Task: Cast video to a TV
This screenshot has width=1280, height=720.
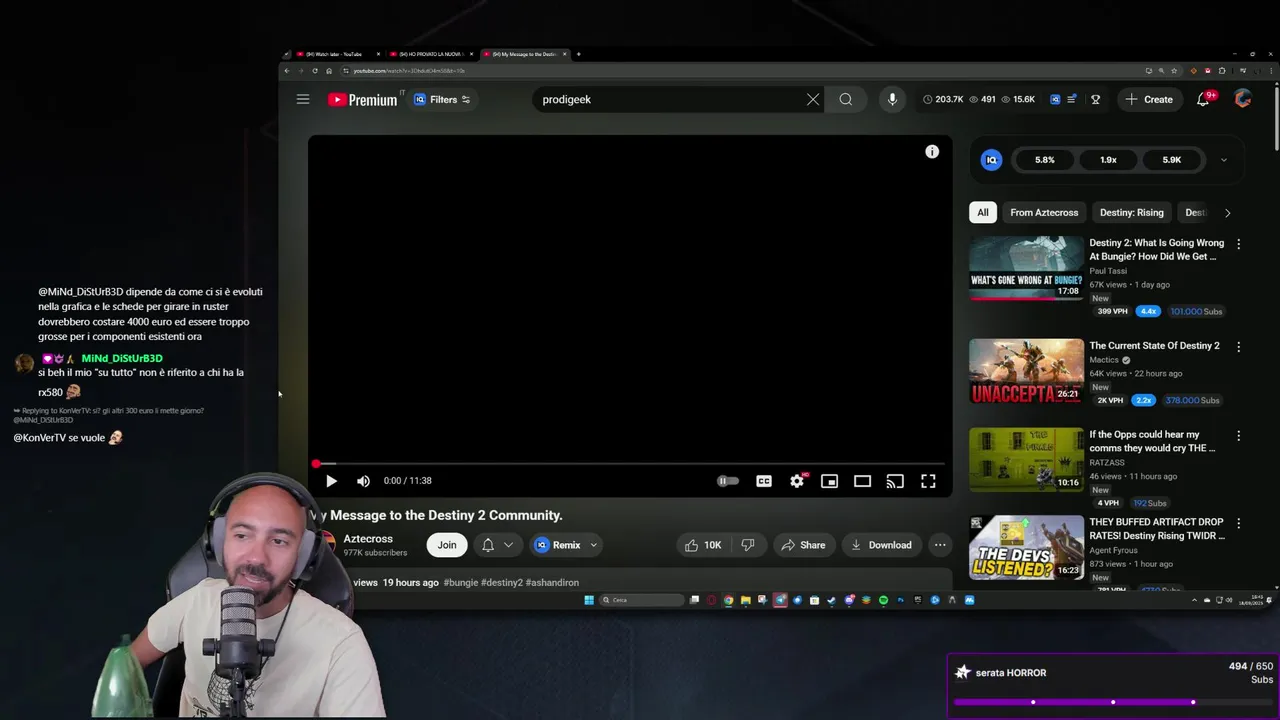Action: click(895, 481)
